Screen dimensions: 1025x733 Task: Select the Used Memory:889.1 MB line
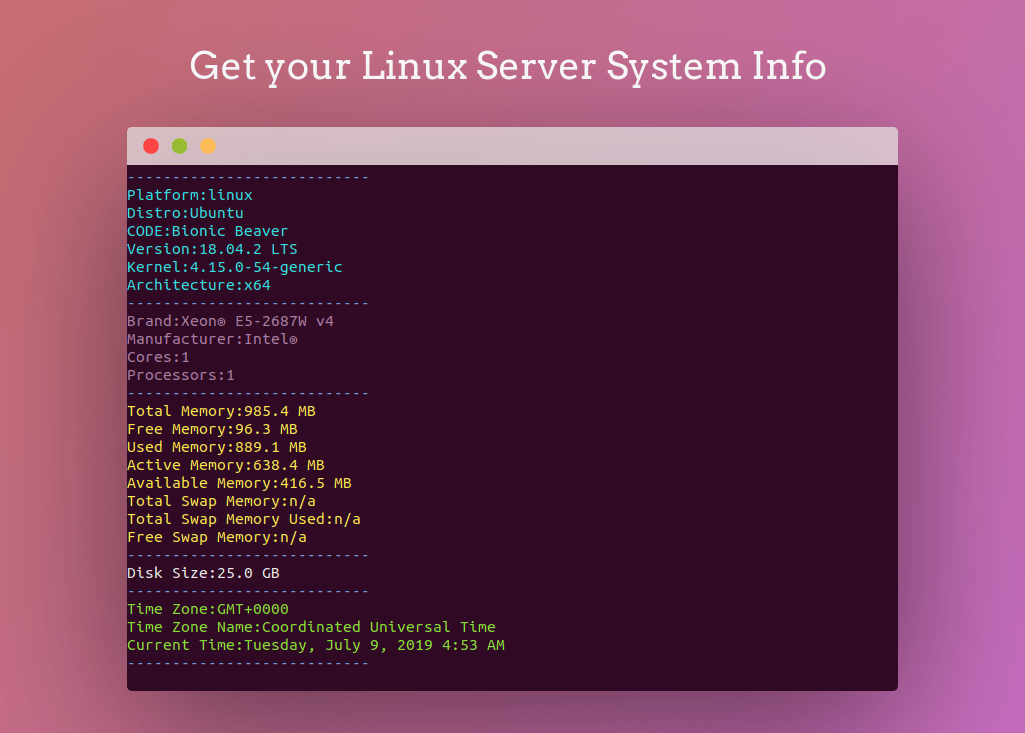pyautogui.click(x=217, y=446)
